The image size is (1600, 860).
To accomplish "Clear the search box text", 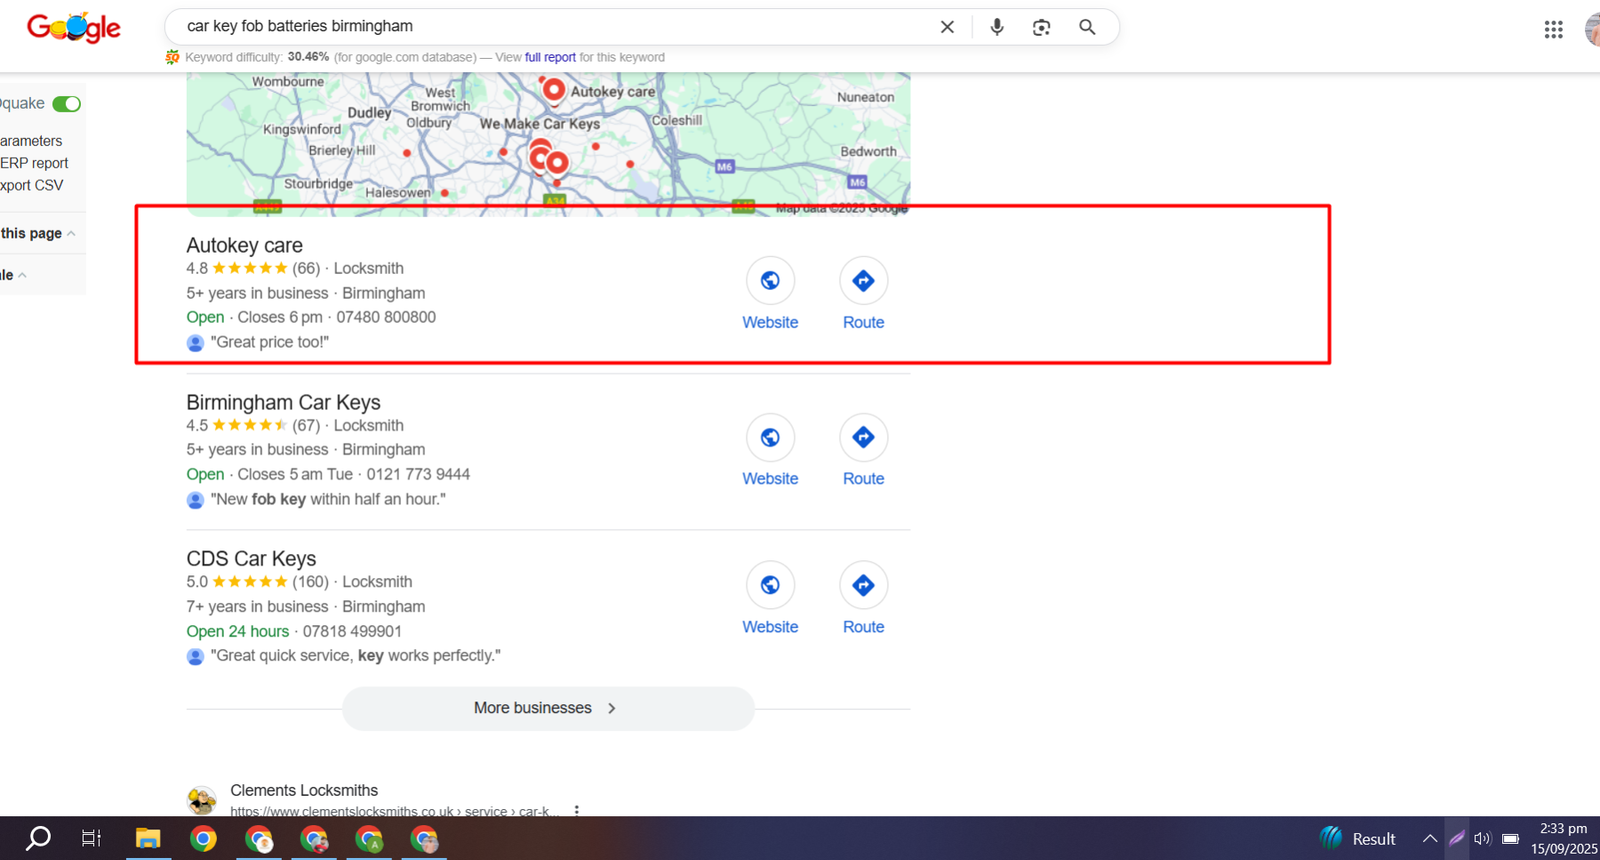I will (x=947, y=27).
